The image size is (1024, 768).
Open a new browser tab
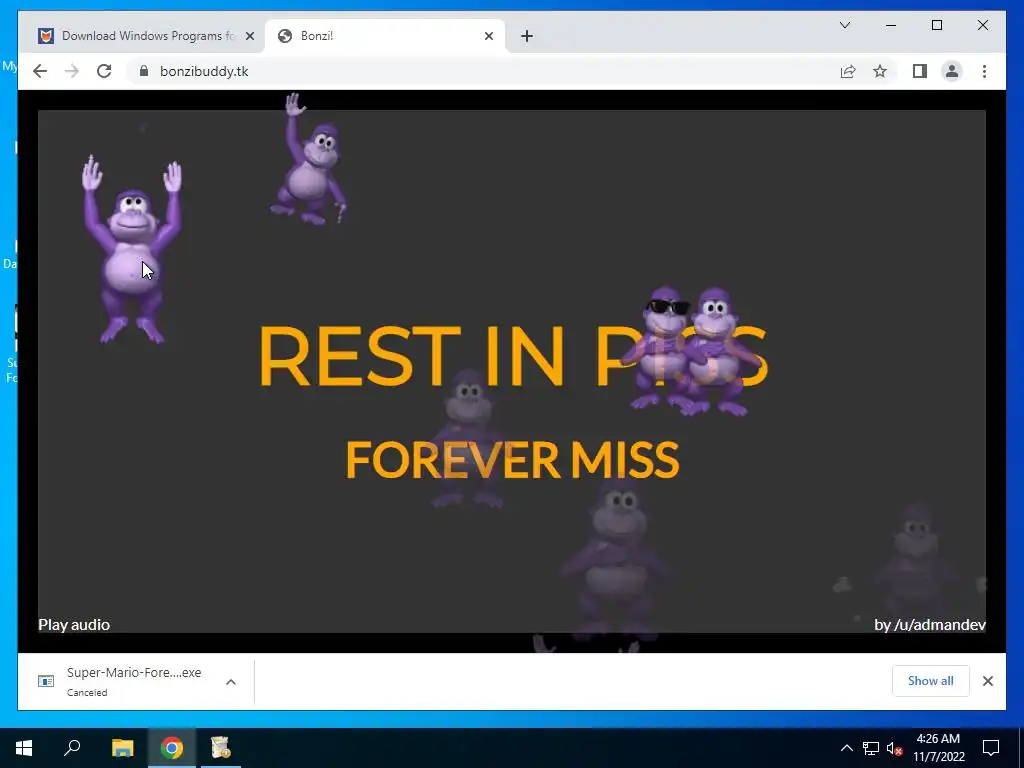[x=527, y=36]
